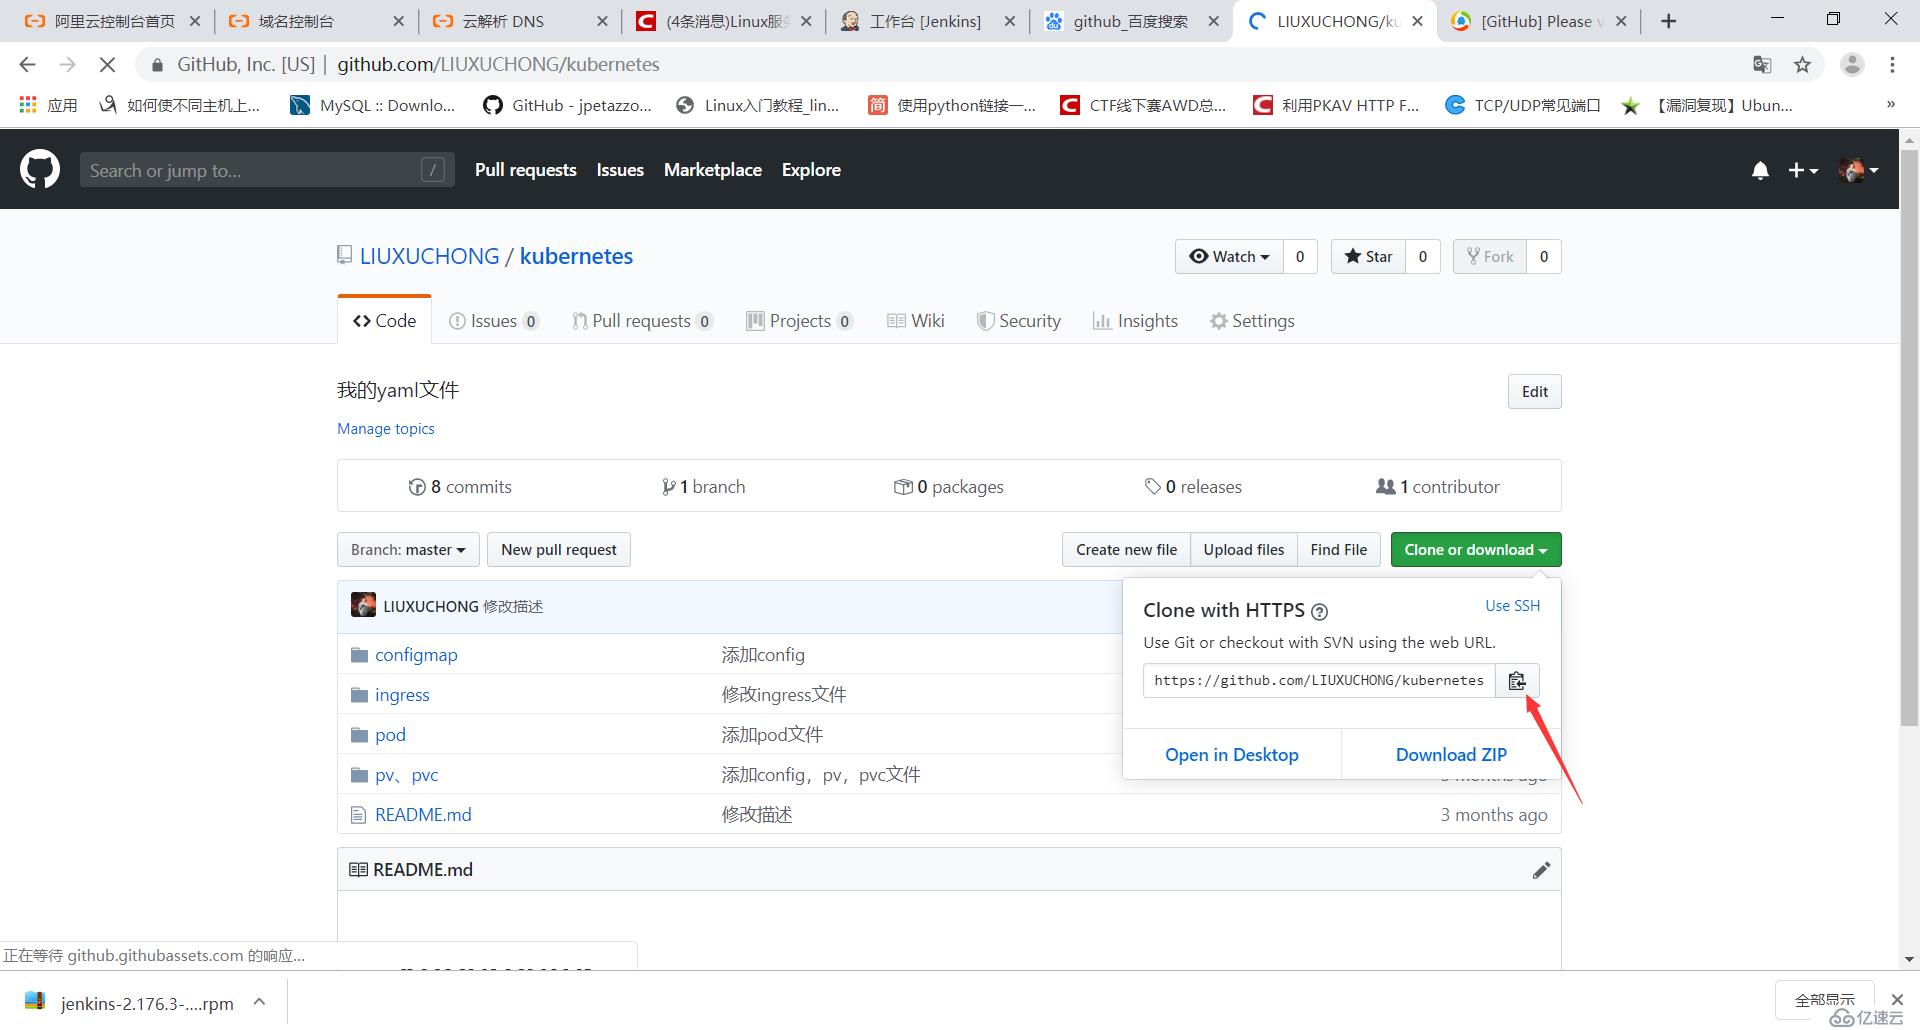
Task: Open LIUXUCHONG profile link in breadcrumb
Action: pyautogui.click(x=429, y=256)
